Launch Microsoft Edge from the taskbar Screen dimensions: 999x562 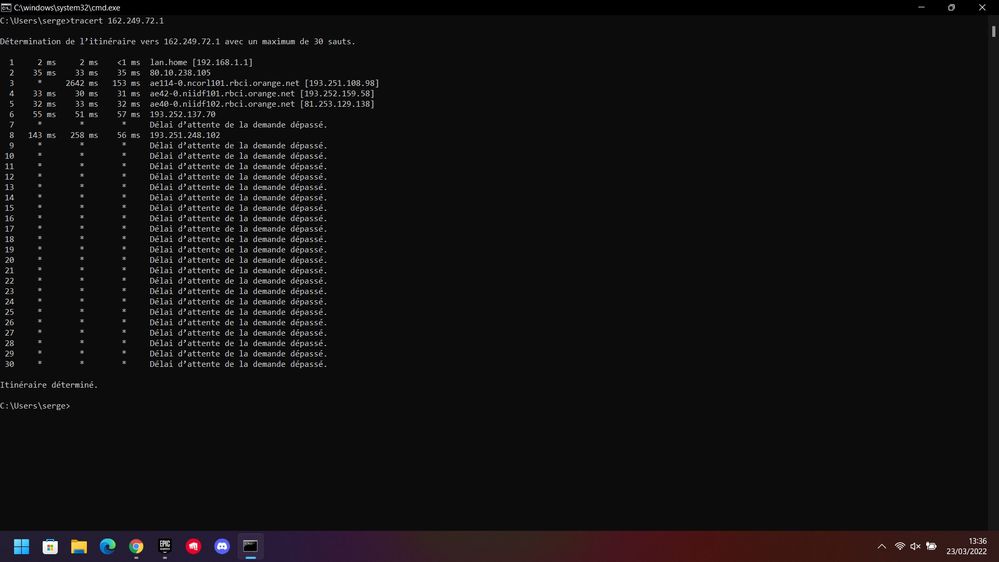[x=108, y=546]
